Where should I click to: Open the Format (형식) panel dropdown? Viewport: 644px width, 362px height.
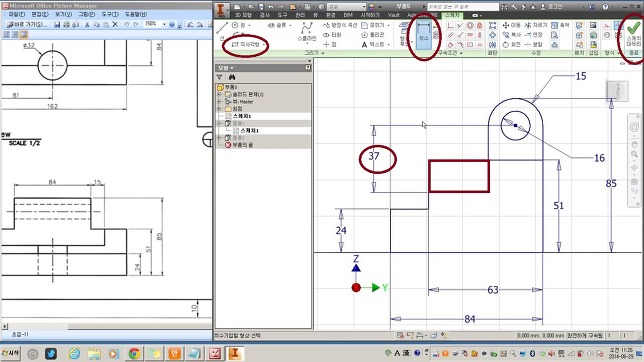[612, 53]
